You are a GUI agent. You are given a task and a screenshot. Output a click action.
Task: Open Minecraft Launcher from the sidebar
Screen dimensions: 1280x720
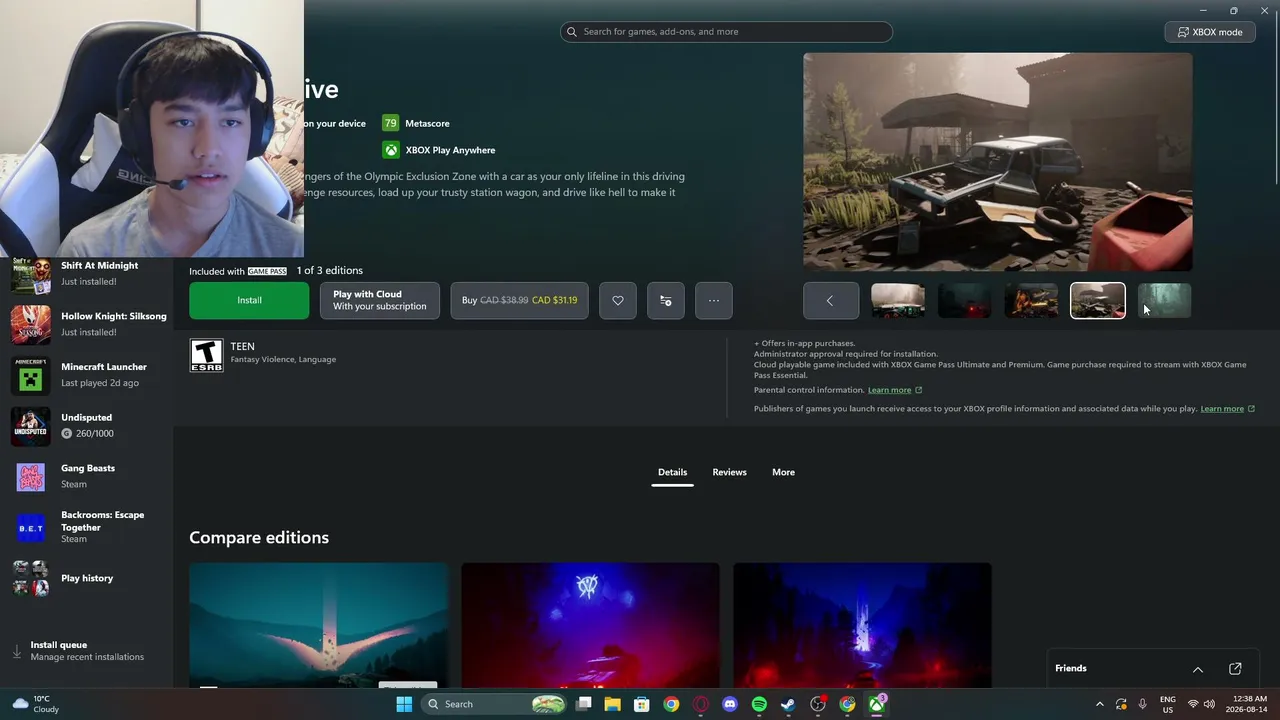tap(88, 375)
